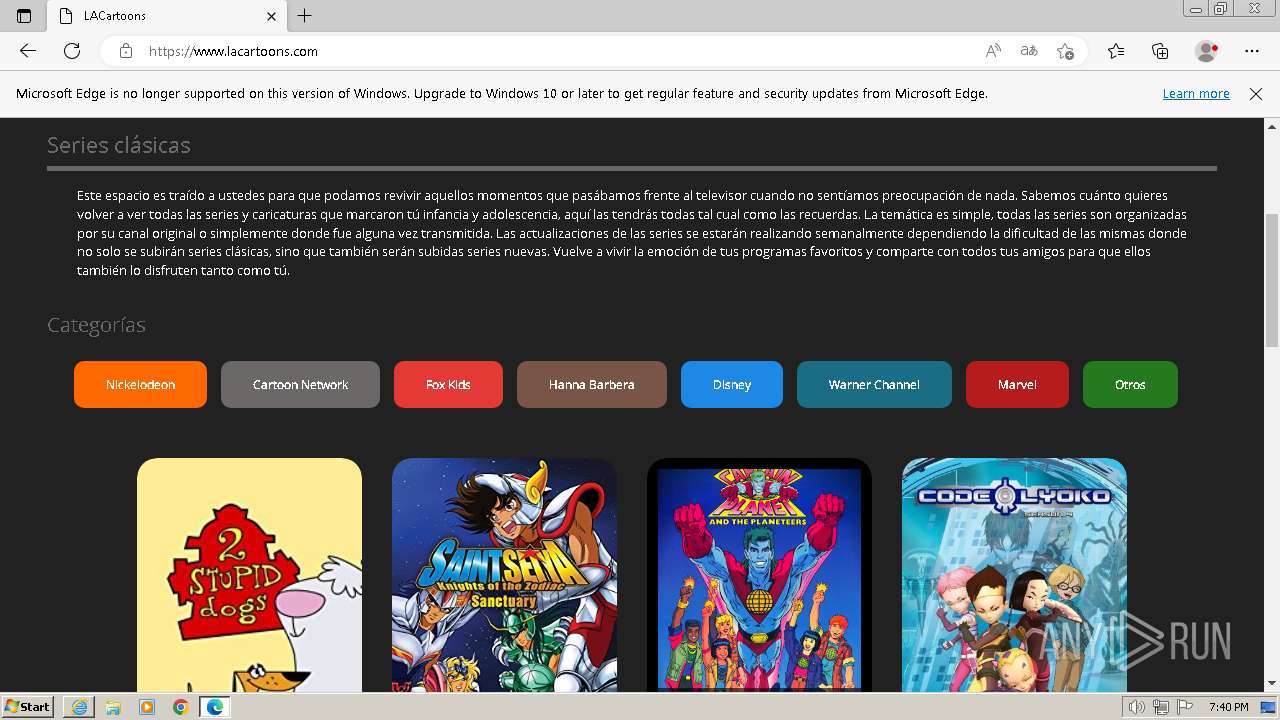Image resolution: width=1280 pixels, height=720 pixels.
Task: Add this page to favorites star
Action: pyautogui.click(x=1065, y=51)
